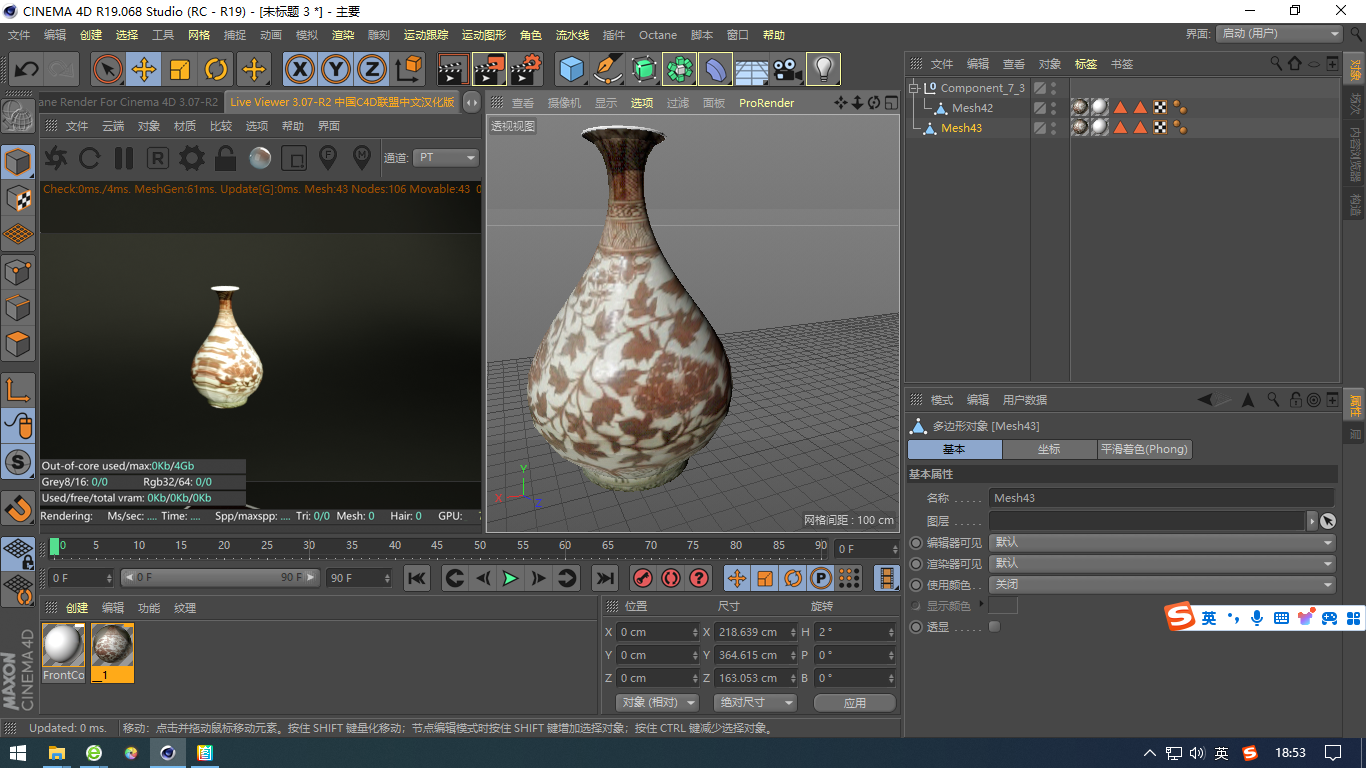Switch to 平滑着色(Phong) tab
Screen dimensions: 1366x768
pos(1144,449)
